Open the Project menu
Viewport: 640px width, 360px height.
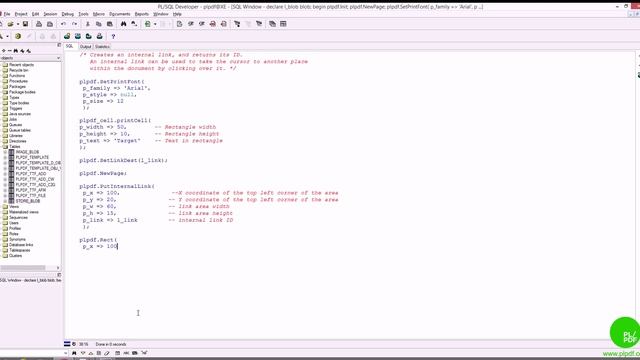[x=21, y=14]
